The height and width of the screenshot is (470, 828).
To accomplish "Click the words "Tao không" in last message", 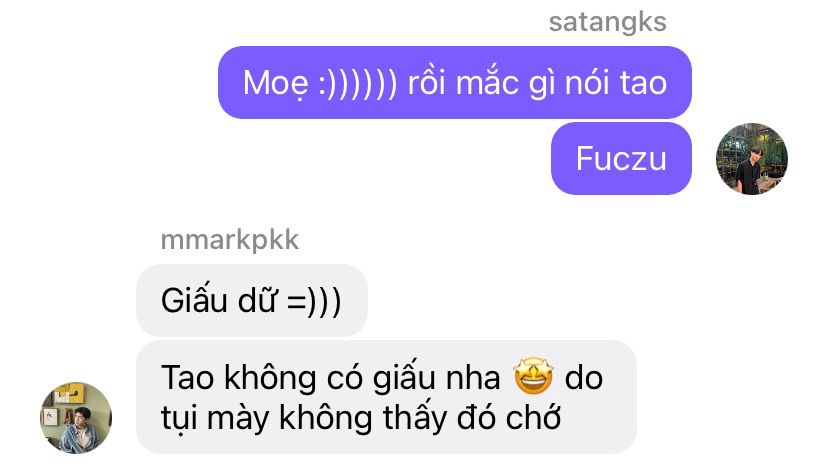I will tap(238, 378).
